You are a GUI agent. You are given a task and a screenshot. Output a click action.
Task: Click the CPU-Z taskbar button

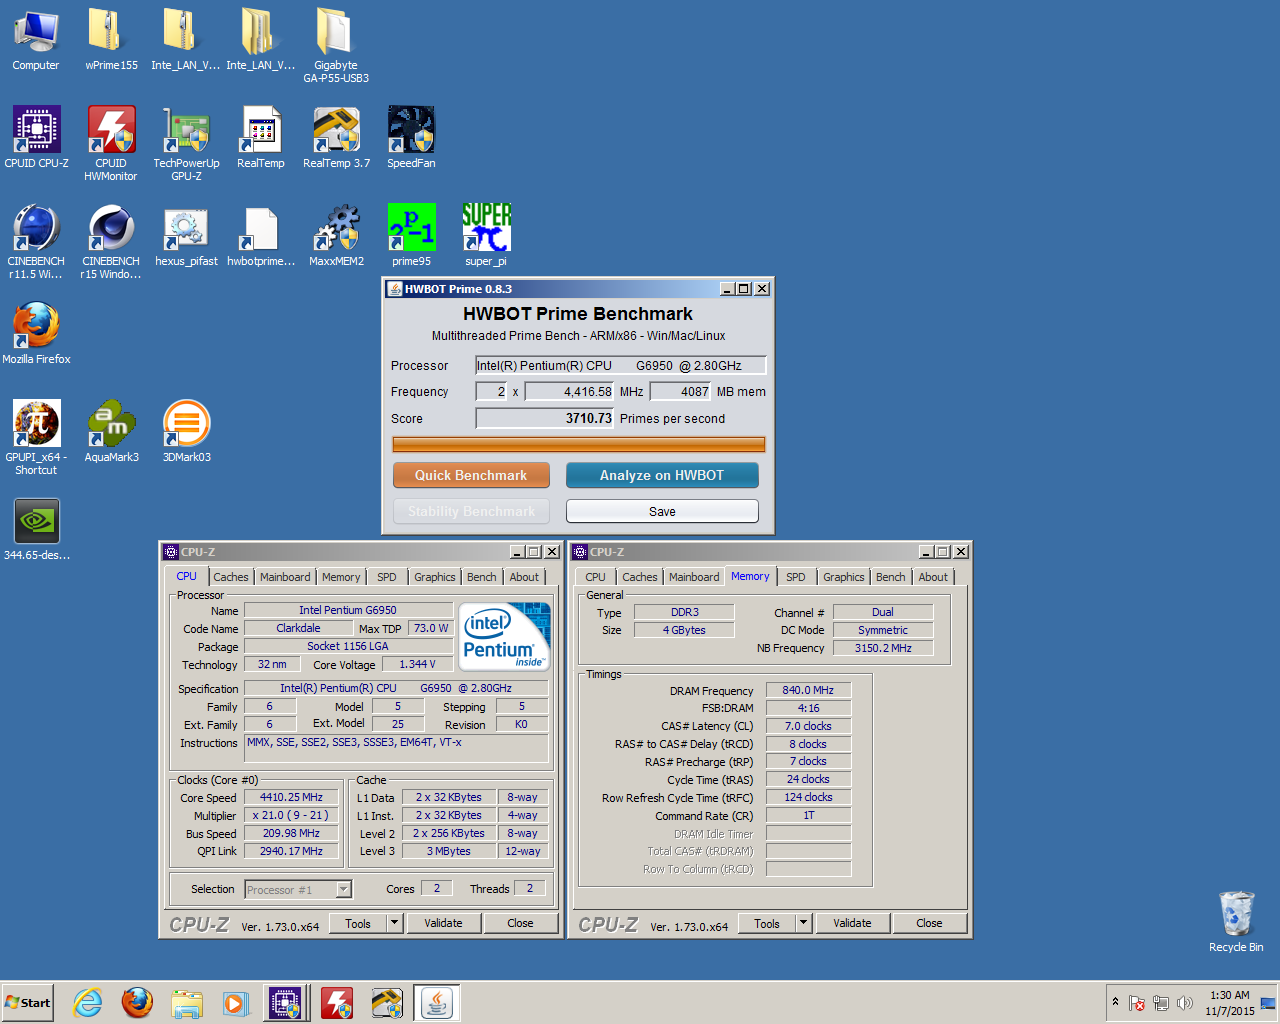tap(285, 1003)
